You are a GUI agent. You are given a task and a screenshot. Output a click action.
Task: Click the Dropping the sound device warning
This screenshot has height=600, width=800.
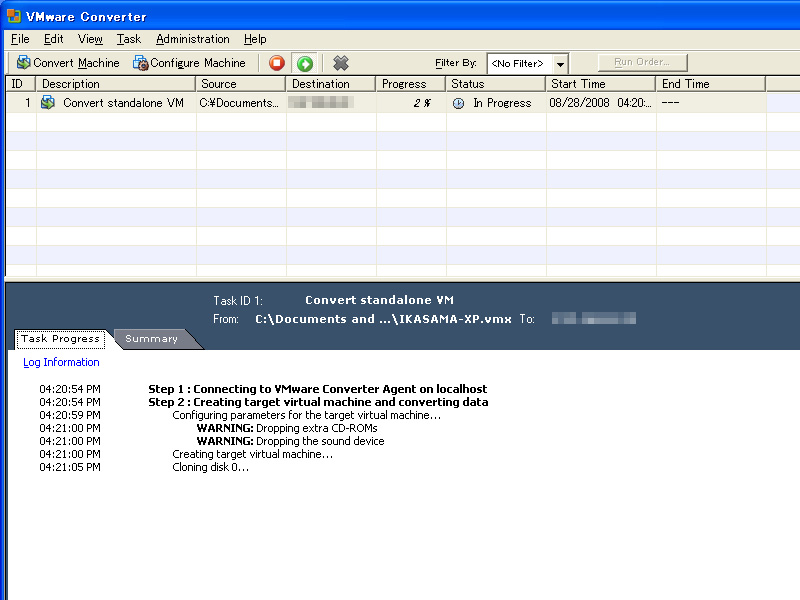[x=290, y=441]
